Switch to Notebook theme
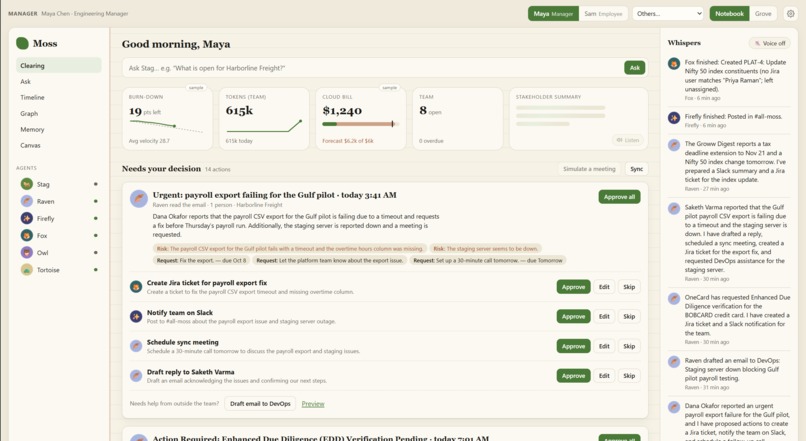The height and width of the screenshot is (441, 806). click(729, 14)
